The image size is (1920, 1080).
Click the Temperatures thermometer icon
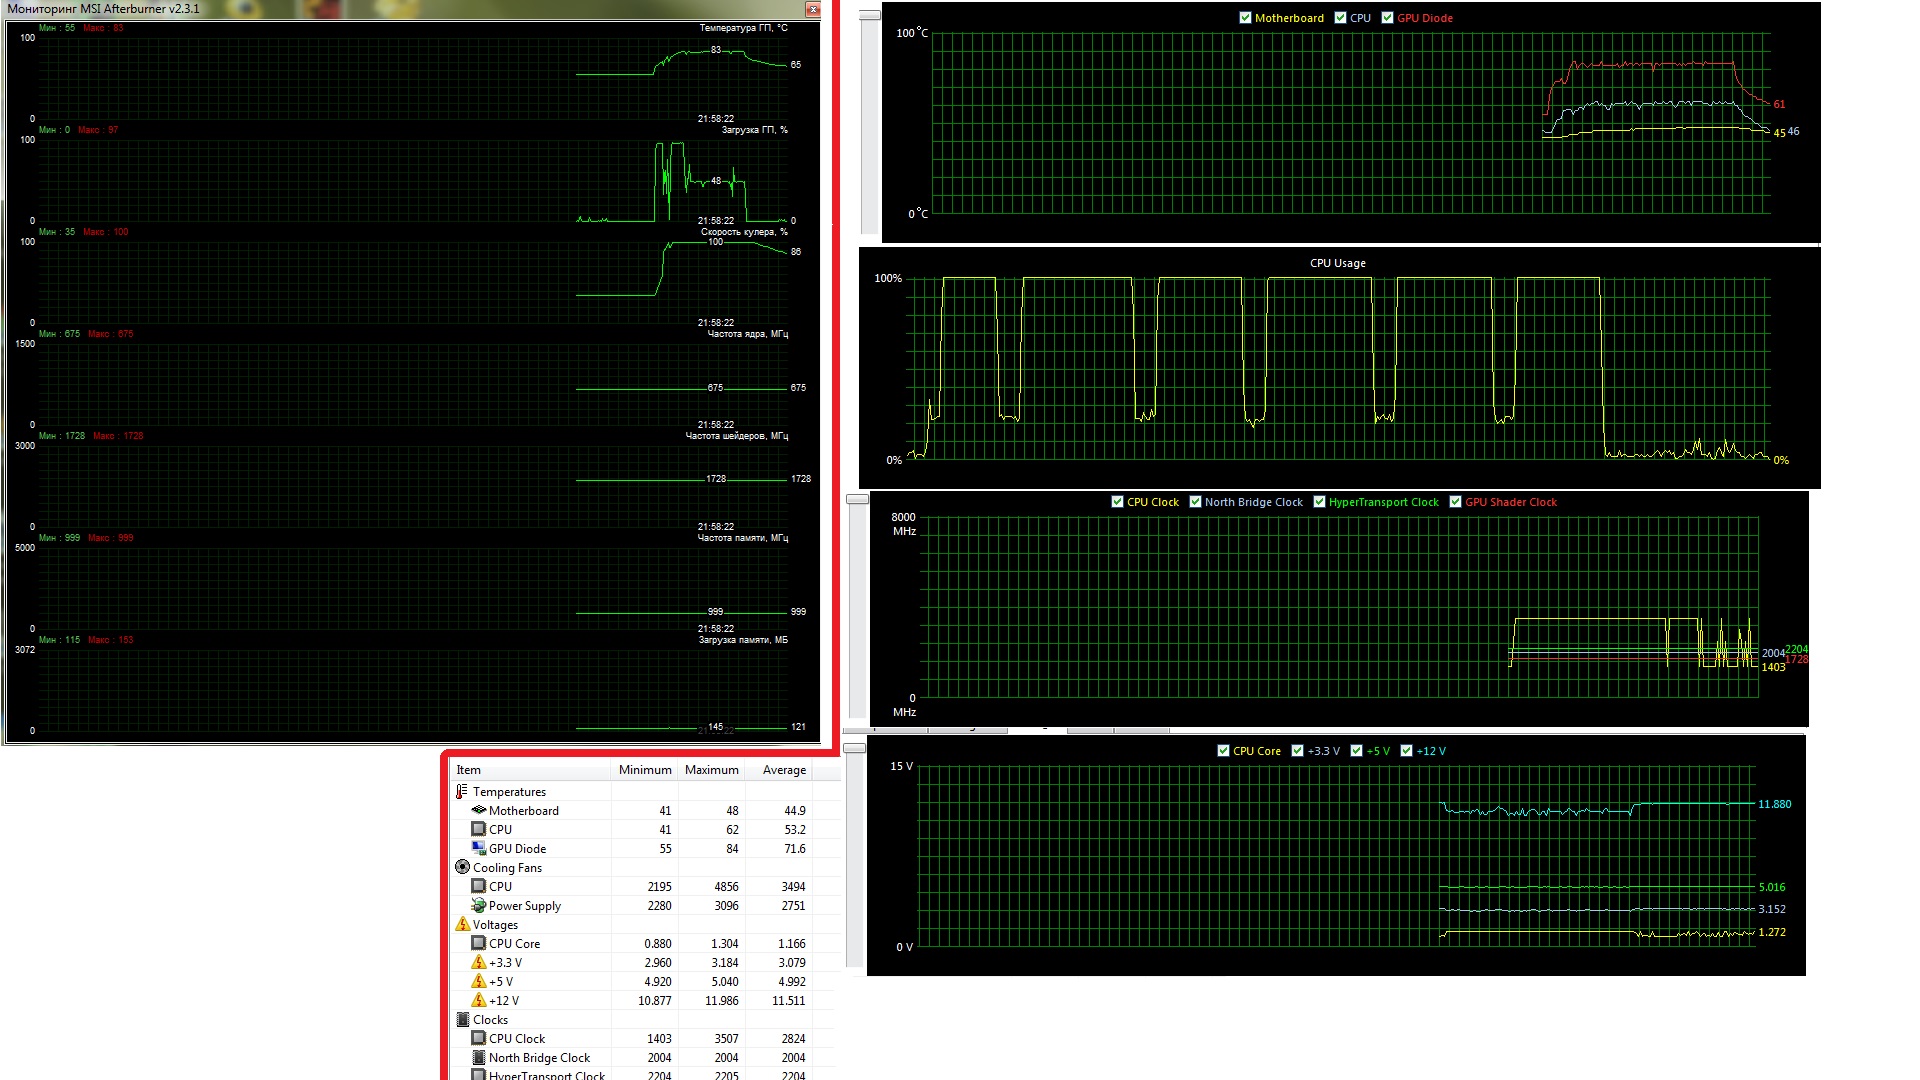[462, 791]
